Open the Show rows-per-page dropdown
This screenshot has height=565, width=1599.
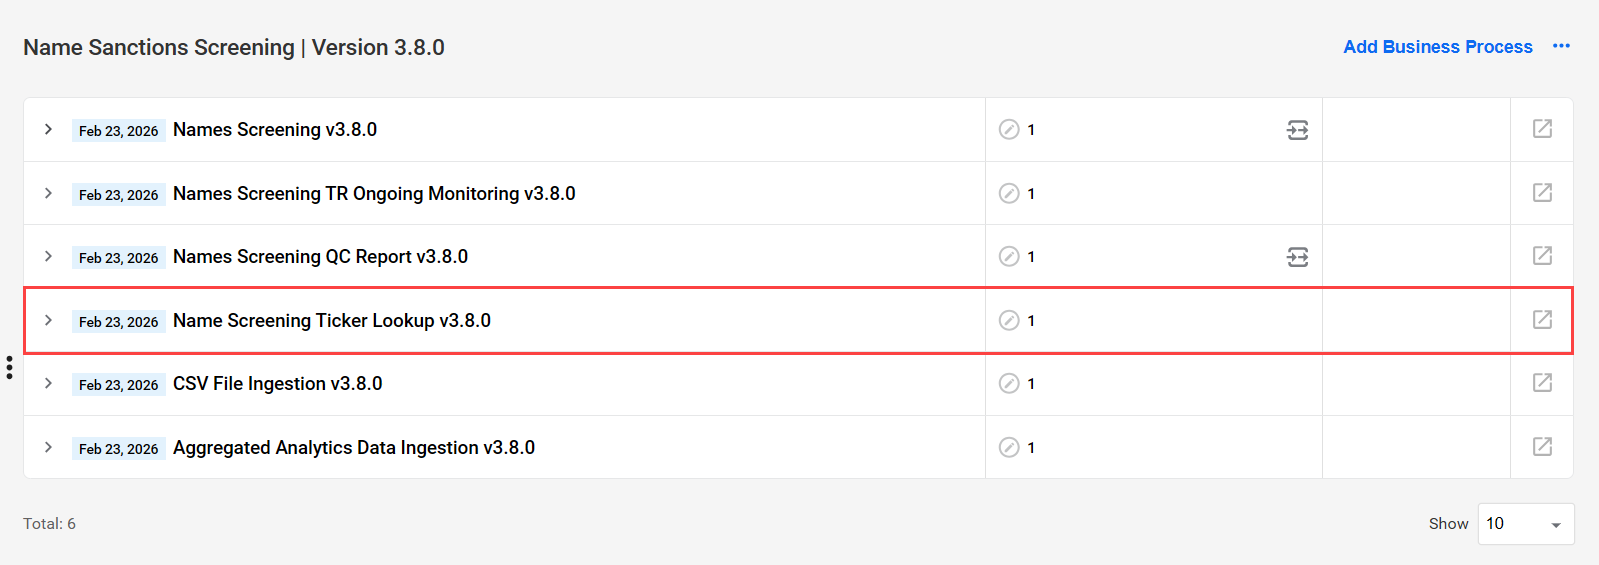pyautogui.click(x=1526, y=524)
